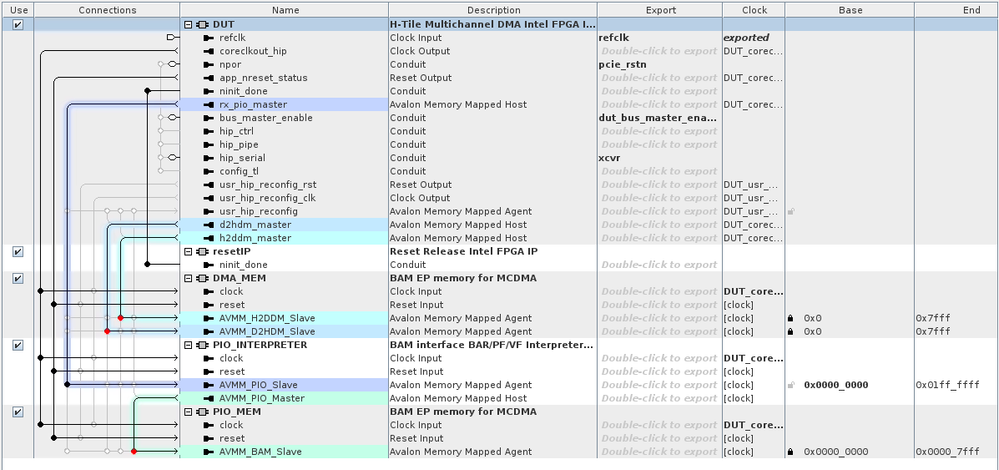Click the PIO_INTERPRETER component chip icon

[x=203, y=345]
